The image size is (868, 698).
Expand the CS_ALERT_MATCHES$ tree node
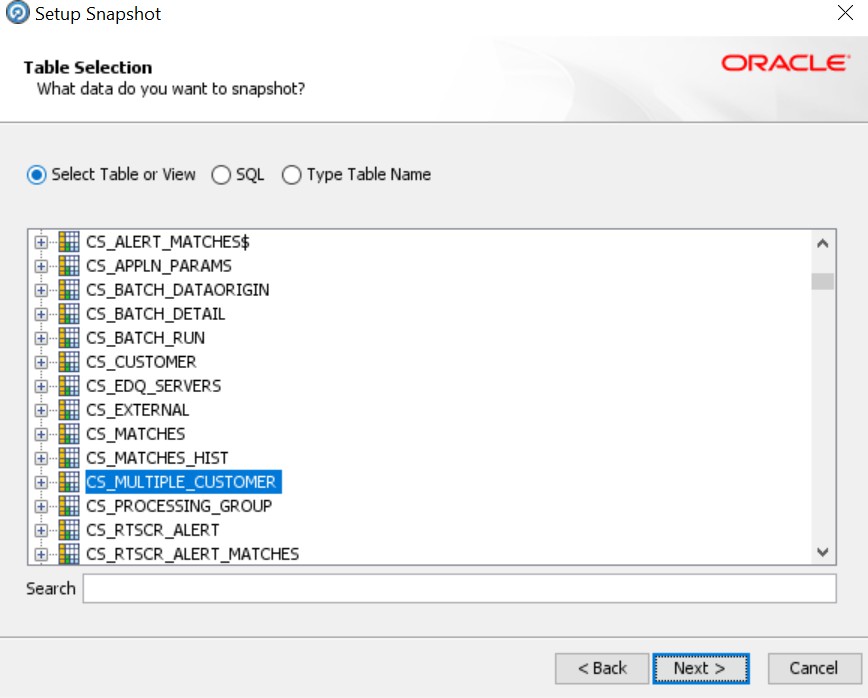click(40, 242)
